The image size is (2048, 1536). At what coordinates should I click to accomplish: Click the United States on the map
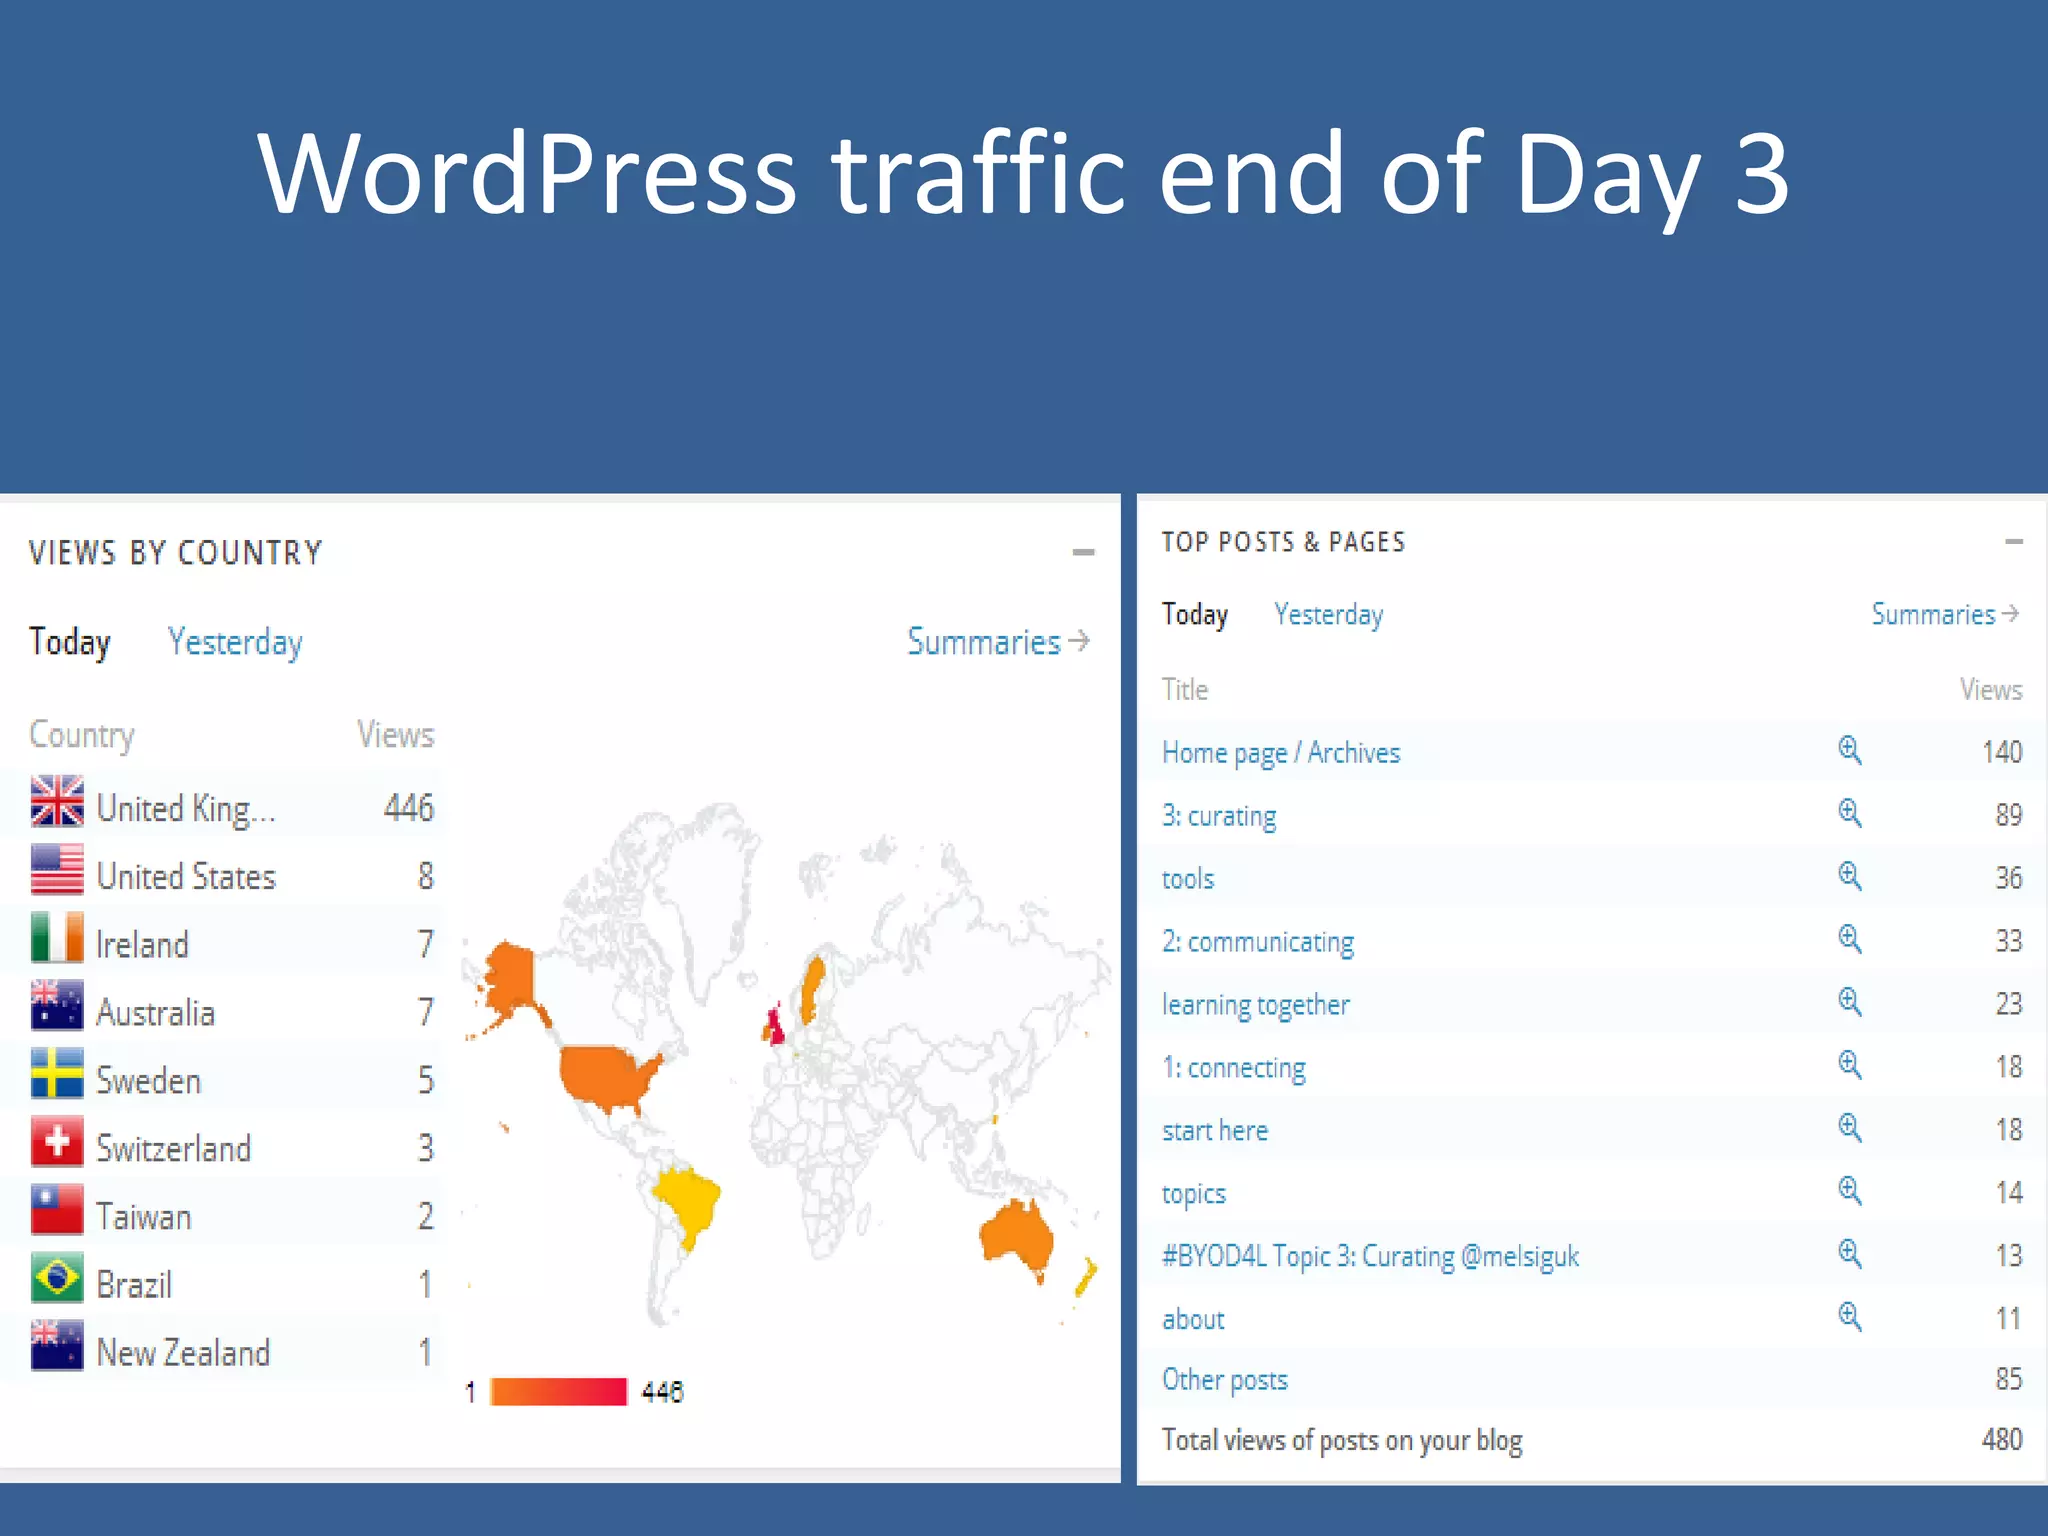point(607,1078)
